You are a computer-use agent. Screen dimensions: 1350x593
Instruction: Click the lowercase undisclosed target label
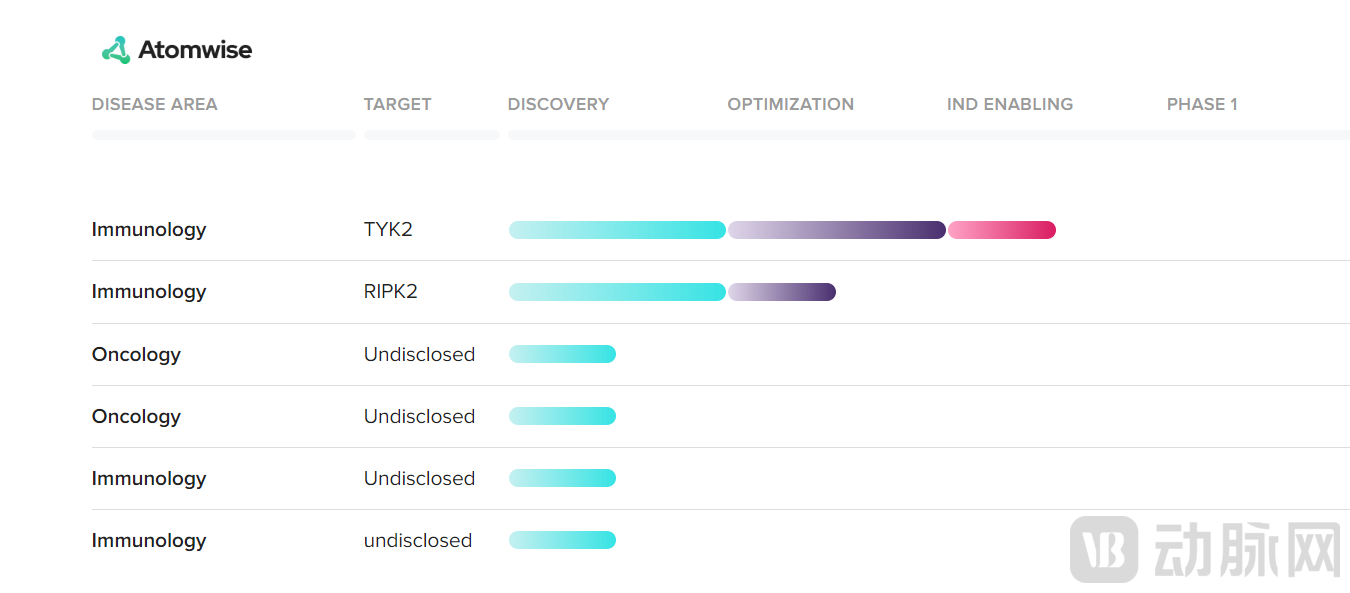tap(418, 540)
